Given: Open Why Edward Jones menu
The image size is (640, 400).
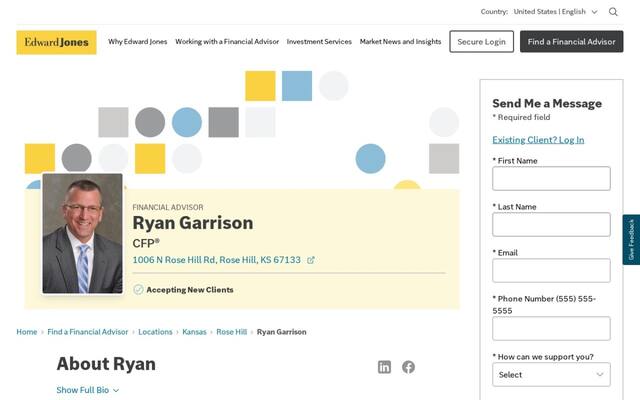Looking at the screenshot, I should pyautogui.click(x=138, y=42).
